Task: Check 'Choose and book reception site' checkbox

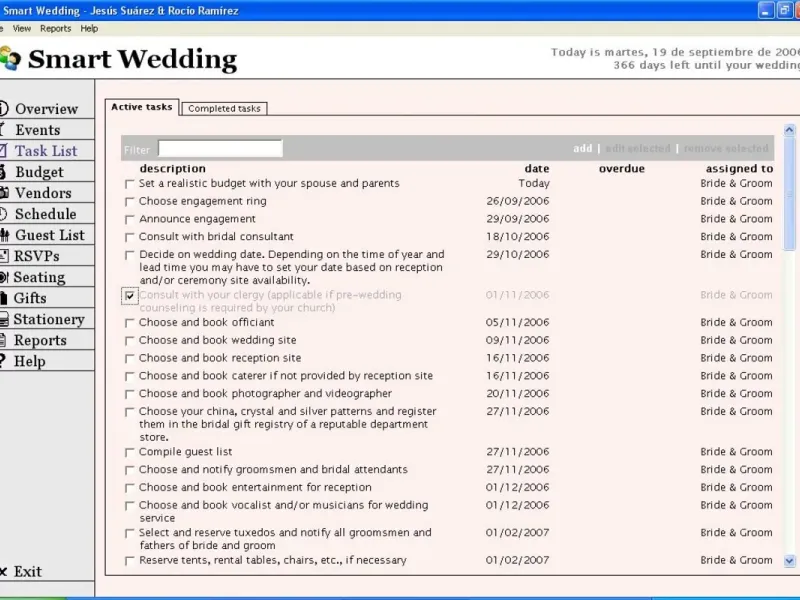Action: [130, 359]
